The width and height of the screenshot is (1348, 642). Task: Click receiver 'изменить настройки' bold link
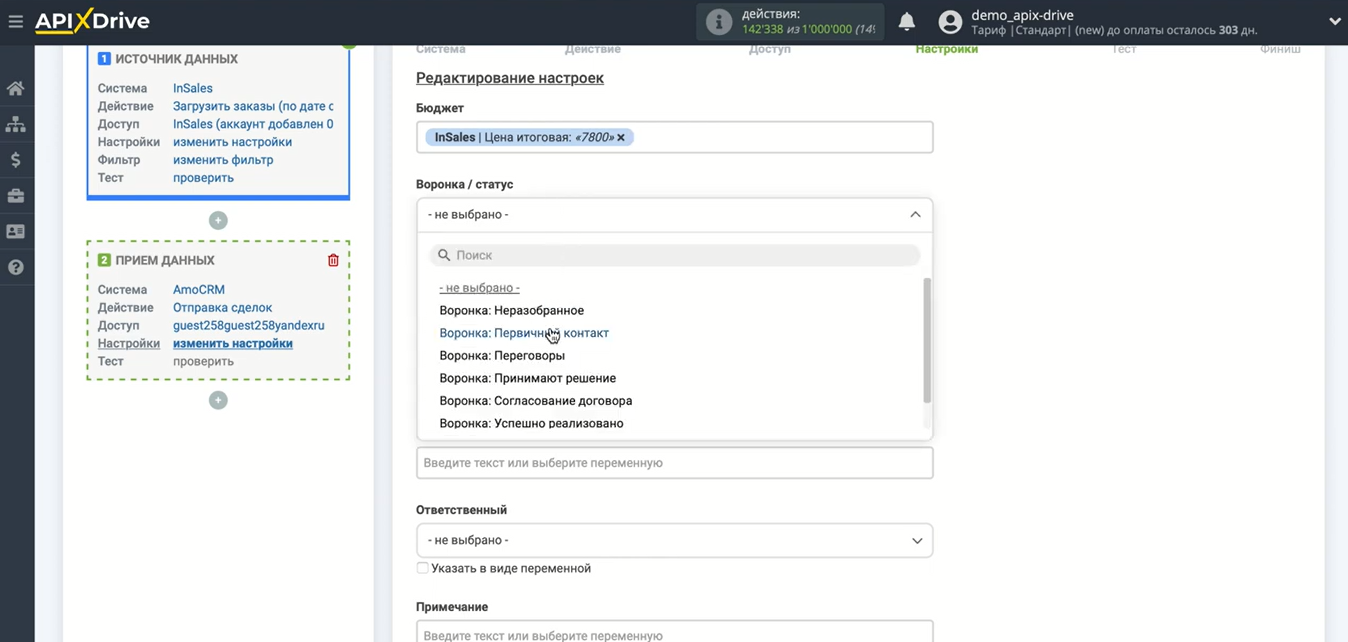pyautogui.click(x=233, y=343)
